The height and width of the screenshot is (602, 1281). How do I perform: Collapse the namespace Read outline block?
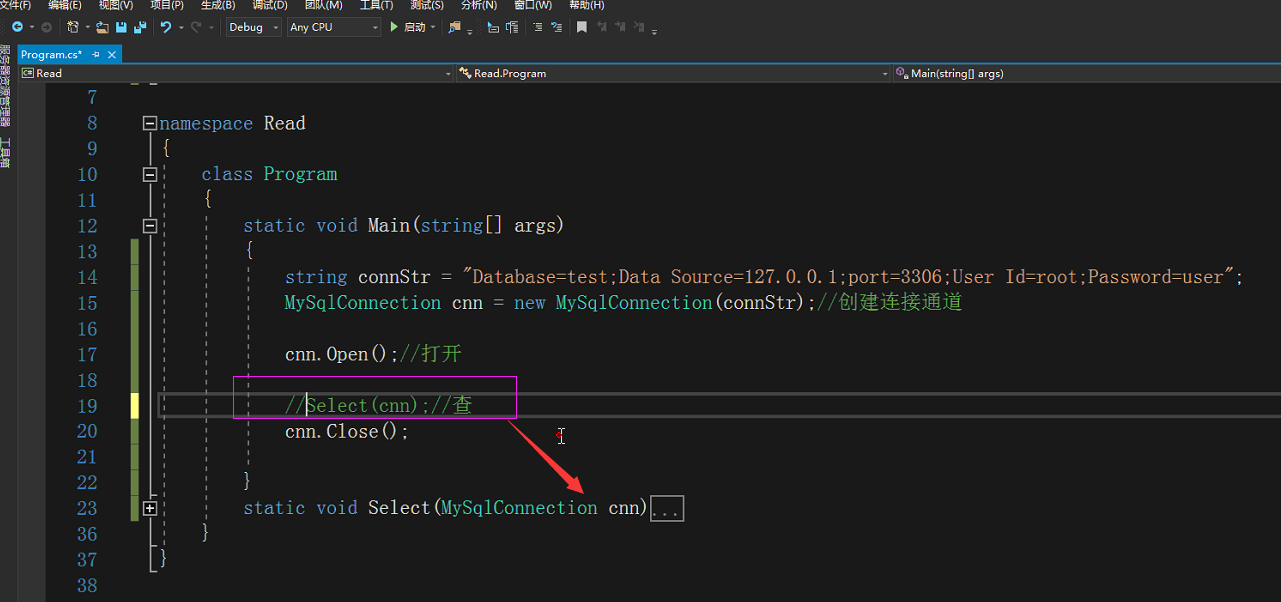click(150, 123)
